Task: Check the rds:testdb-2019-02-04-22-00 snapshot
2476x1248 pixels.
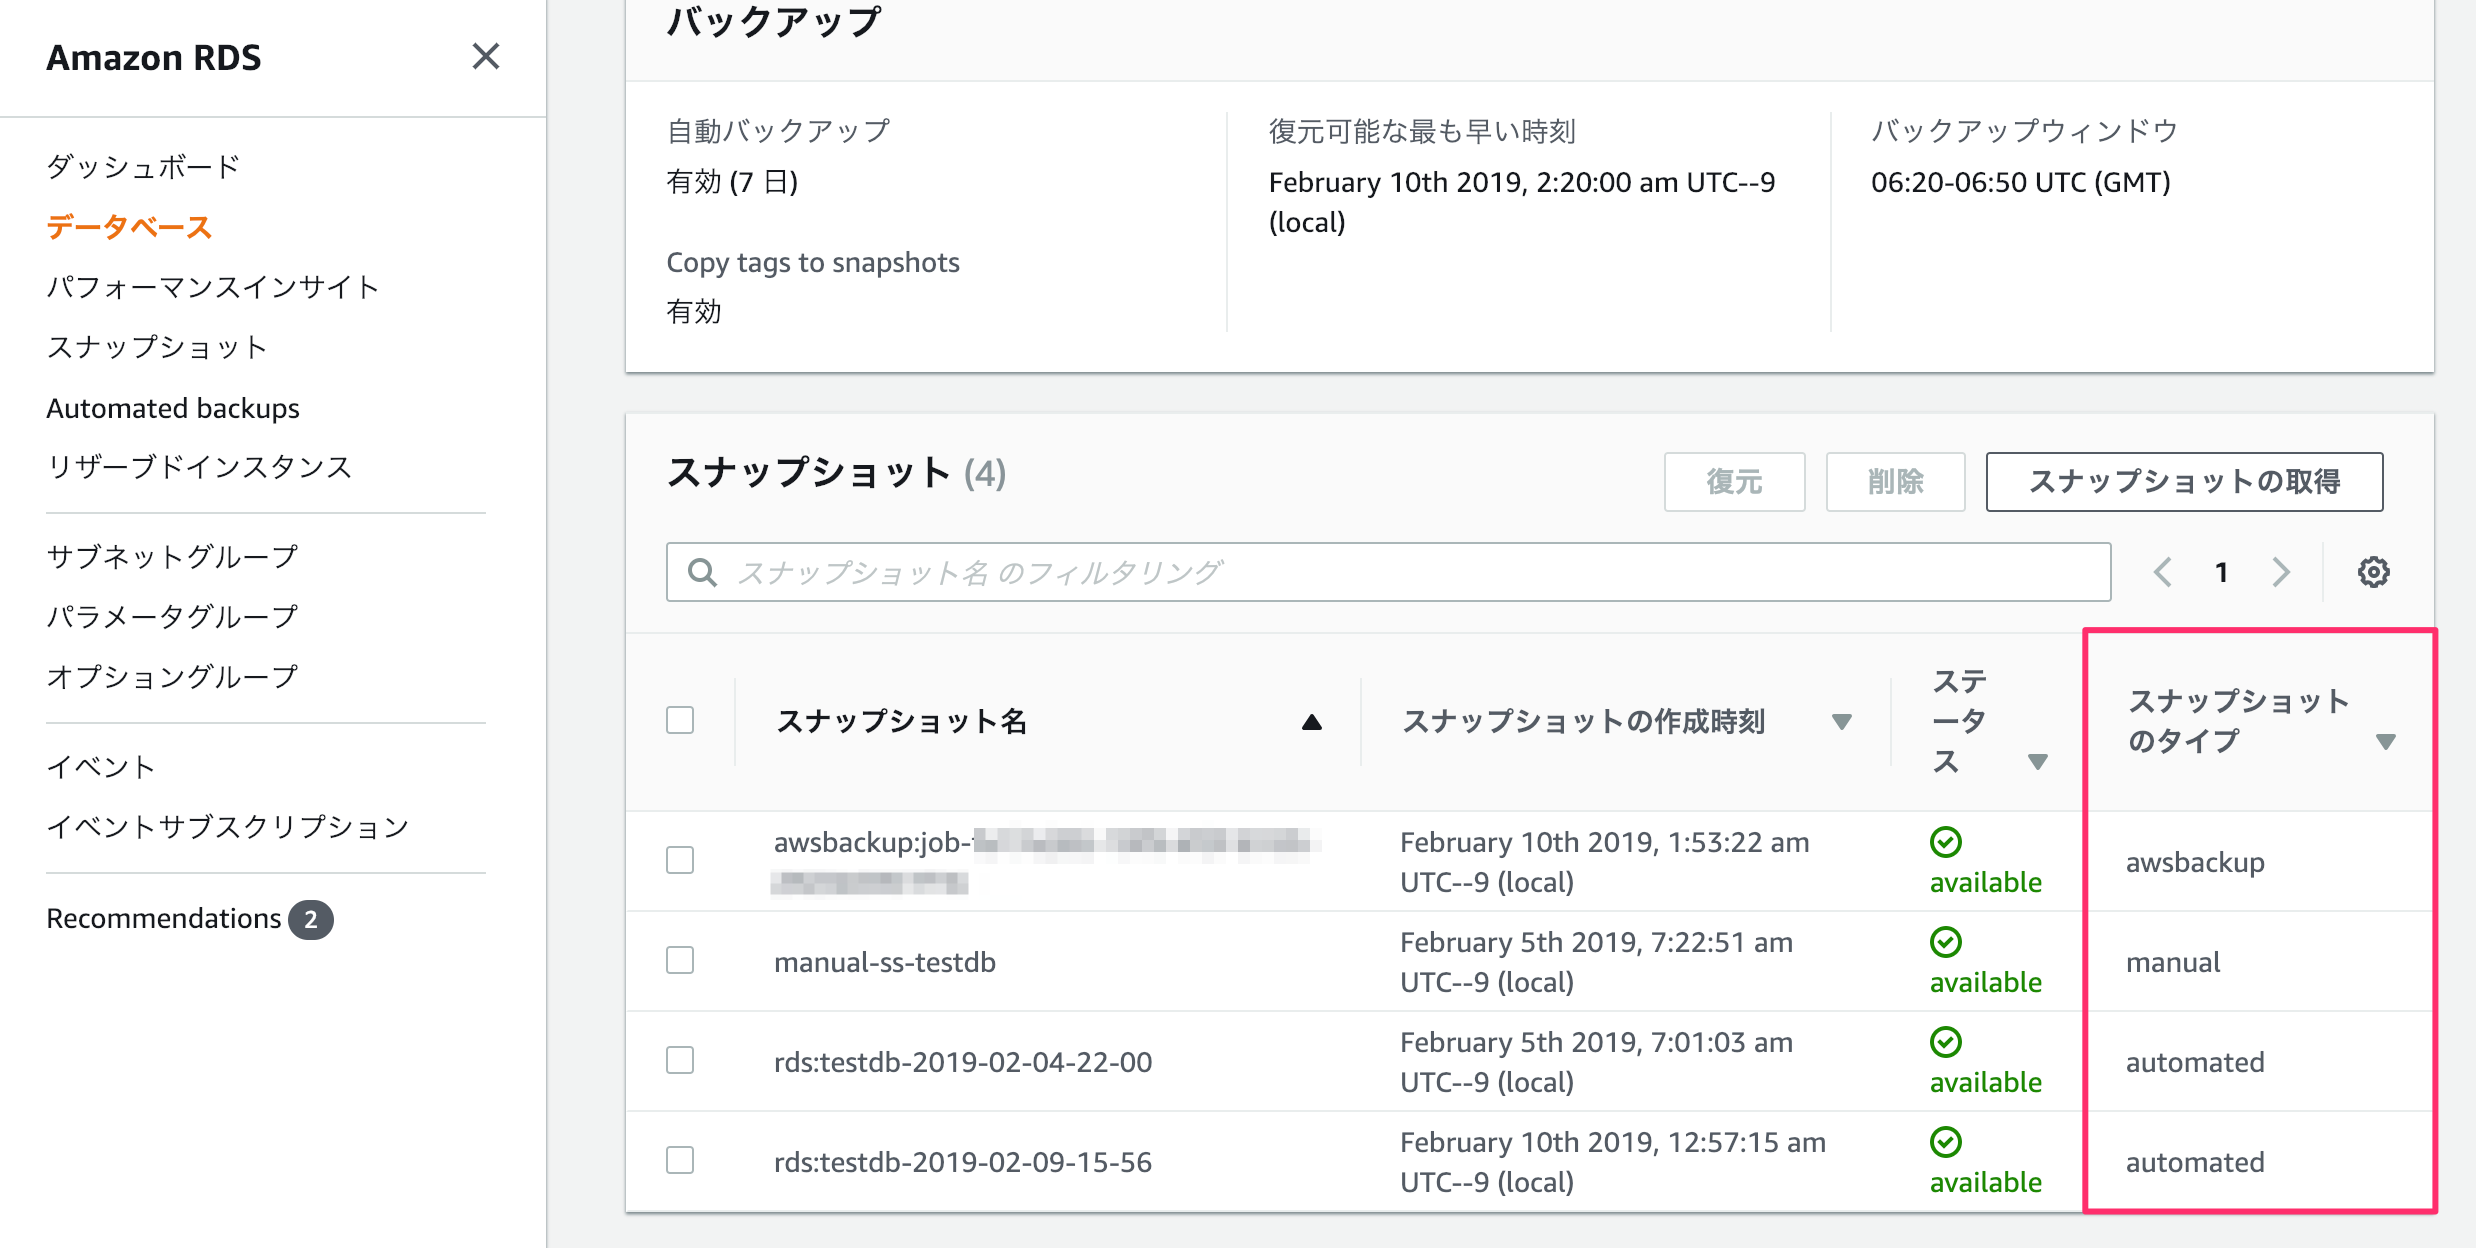Action: click(680, 1060)
